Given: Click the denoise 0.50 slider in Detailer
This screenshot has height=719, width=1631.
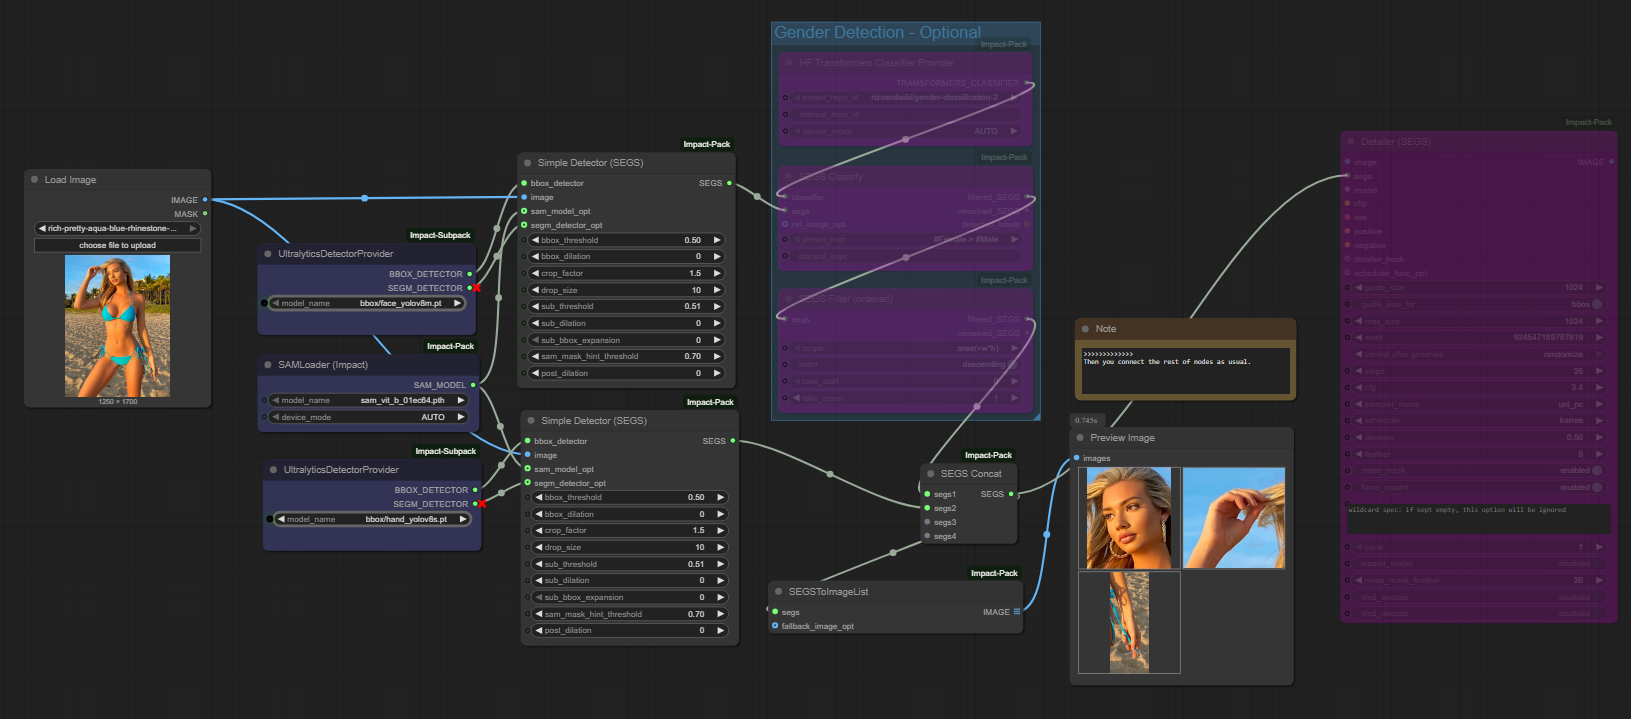Looking at the screenshot, I should [1479, 437].
